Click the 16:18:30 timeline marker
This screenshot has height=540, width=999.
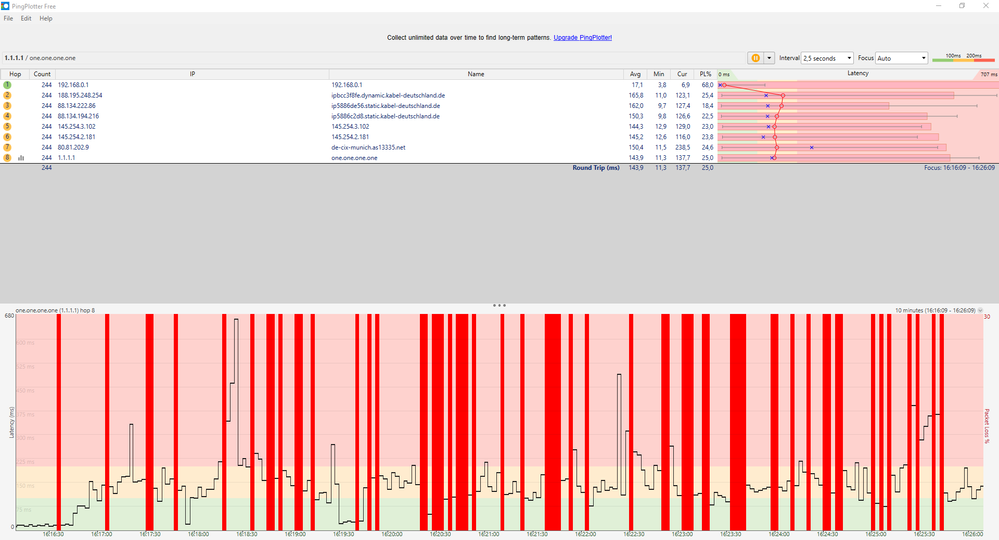pyautogui.click(x=246, y=534)
